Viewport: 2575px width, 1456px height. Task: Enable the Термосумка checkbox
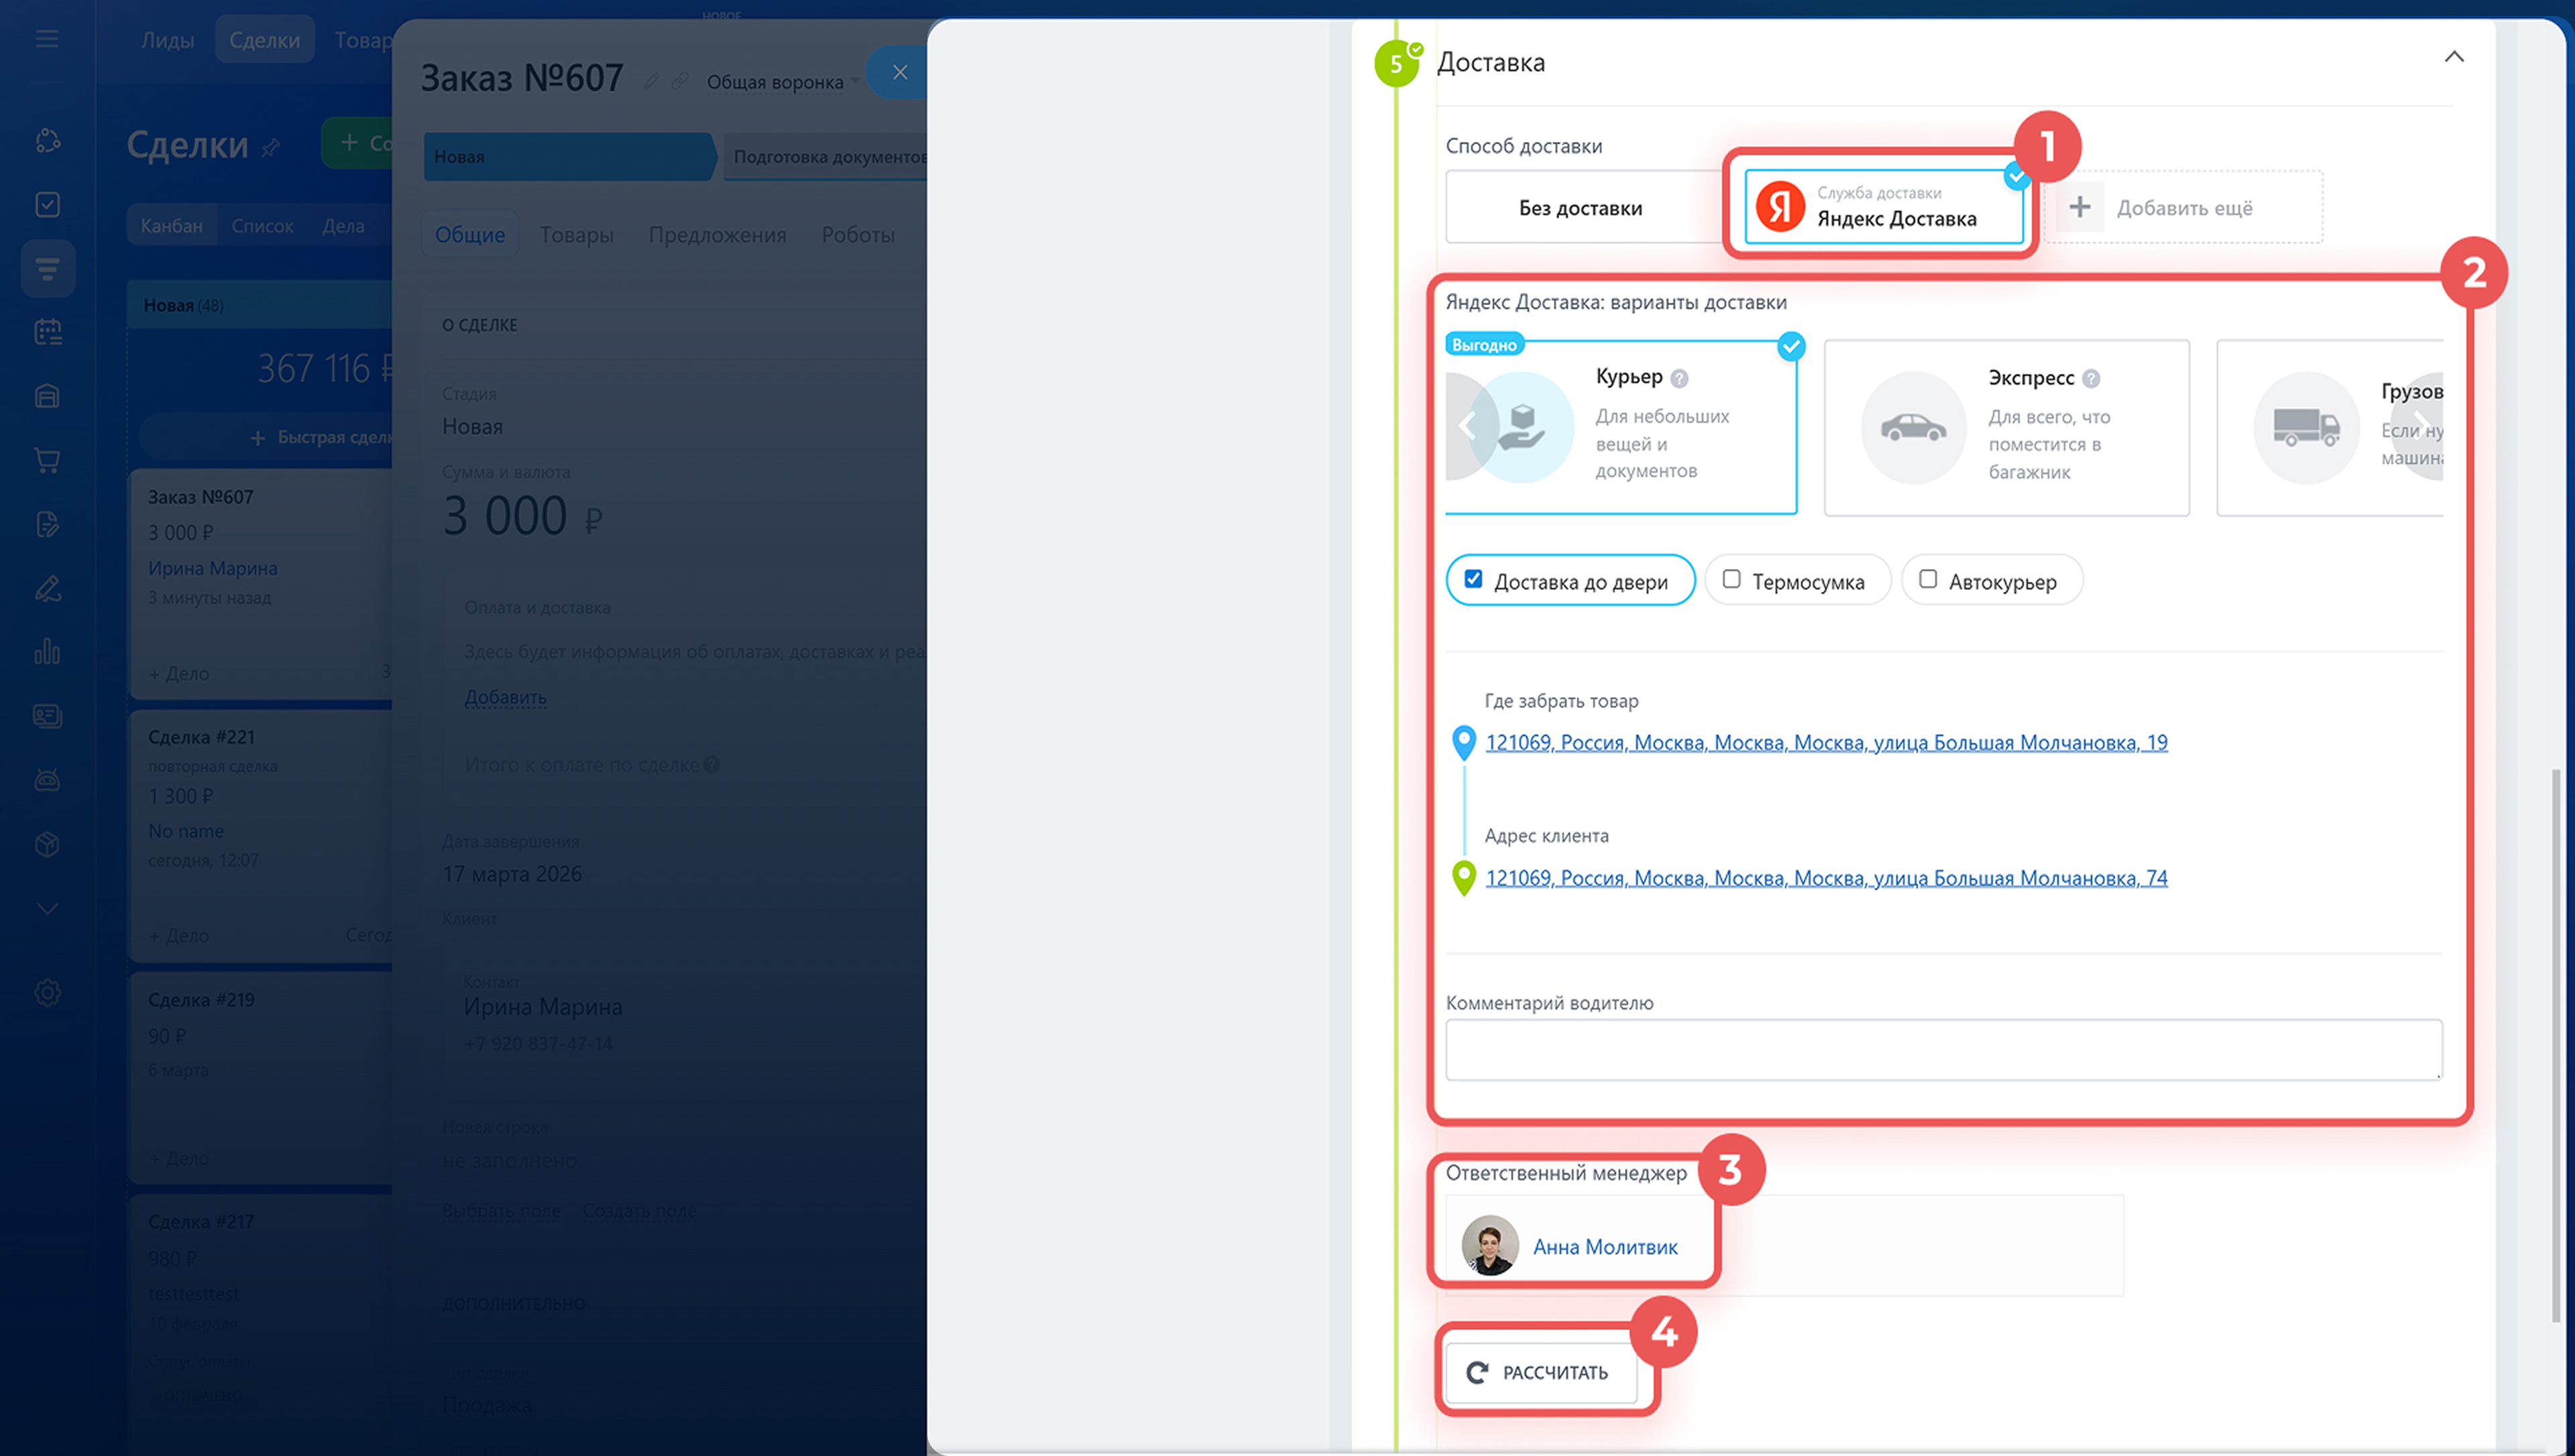[x=1731, y=579]
